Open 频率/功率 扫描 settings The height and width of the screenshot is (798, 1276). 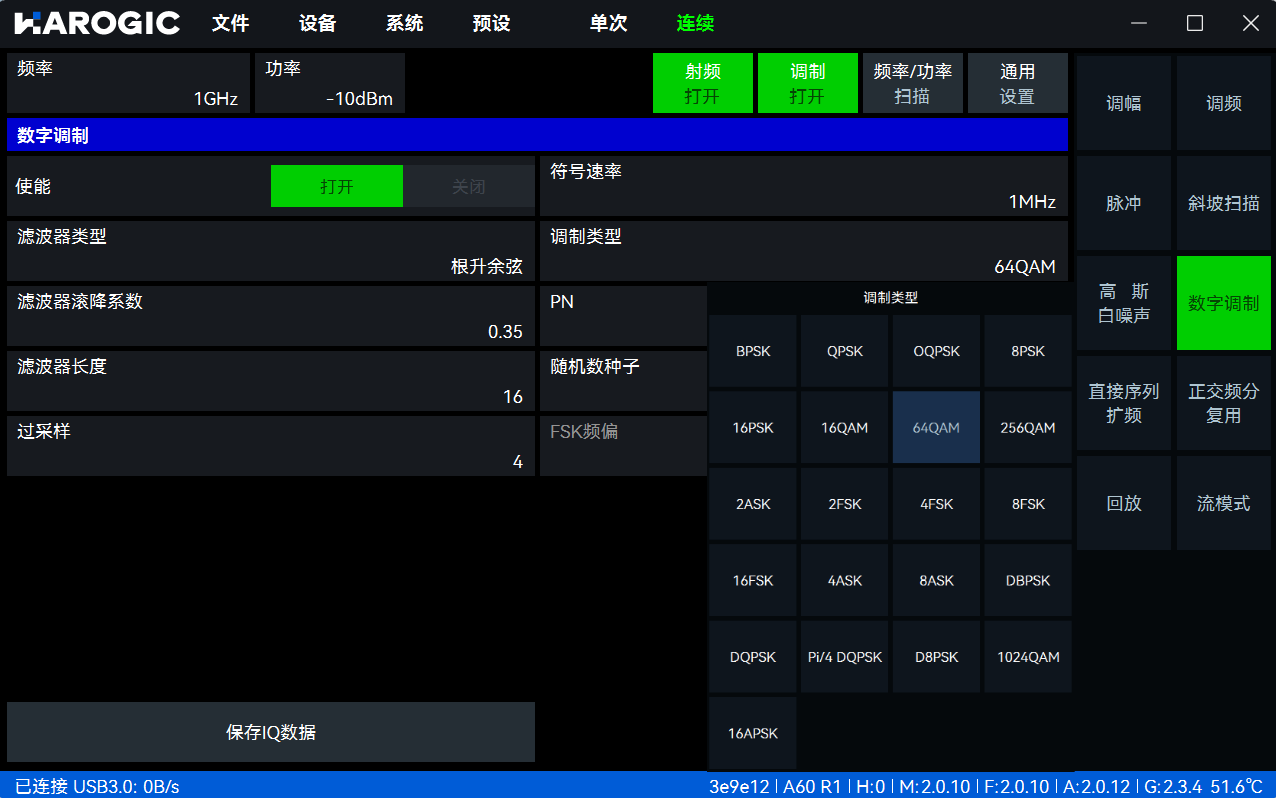[912, 83]
